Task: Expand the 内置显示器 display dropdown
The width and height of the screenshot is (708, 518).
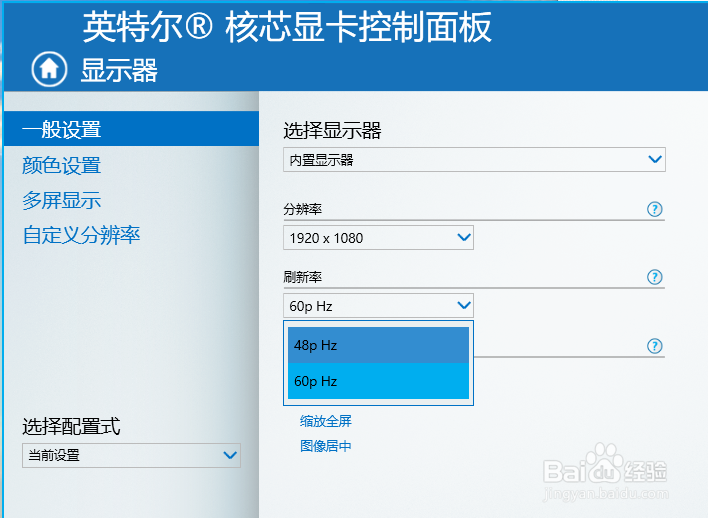Action: [x=474, y=159]
